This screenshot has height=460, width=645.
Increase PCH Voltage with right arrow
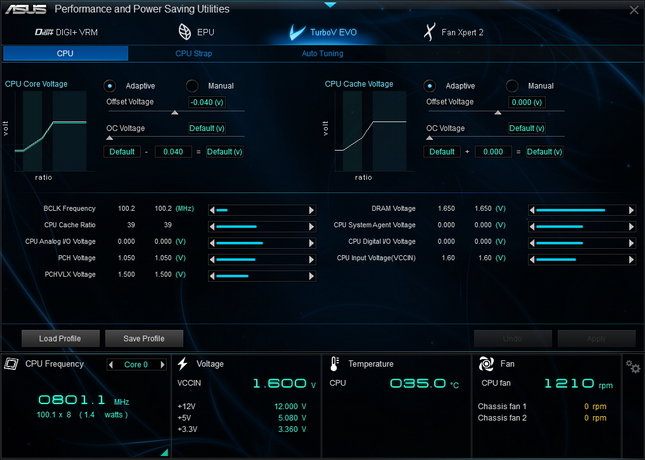tap(311, 260)
